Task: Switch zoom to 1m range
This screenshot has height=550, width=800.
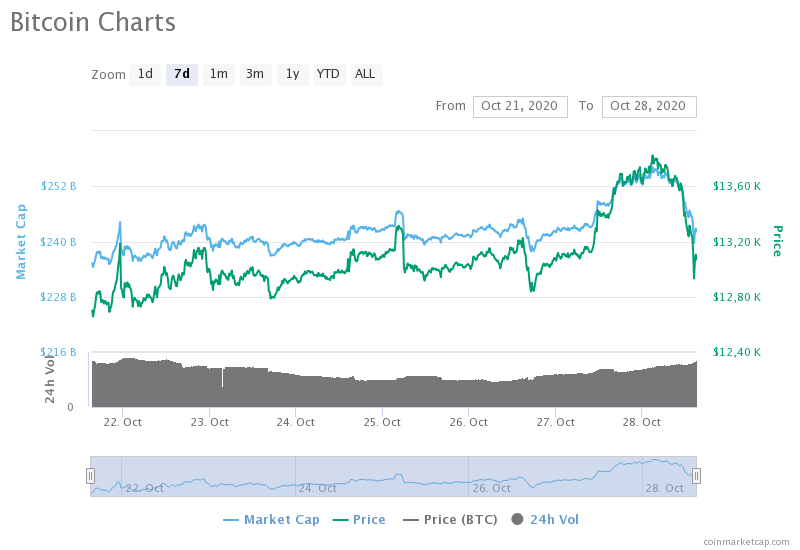Action: click(x=218, y=74)
